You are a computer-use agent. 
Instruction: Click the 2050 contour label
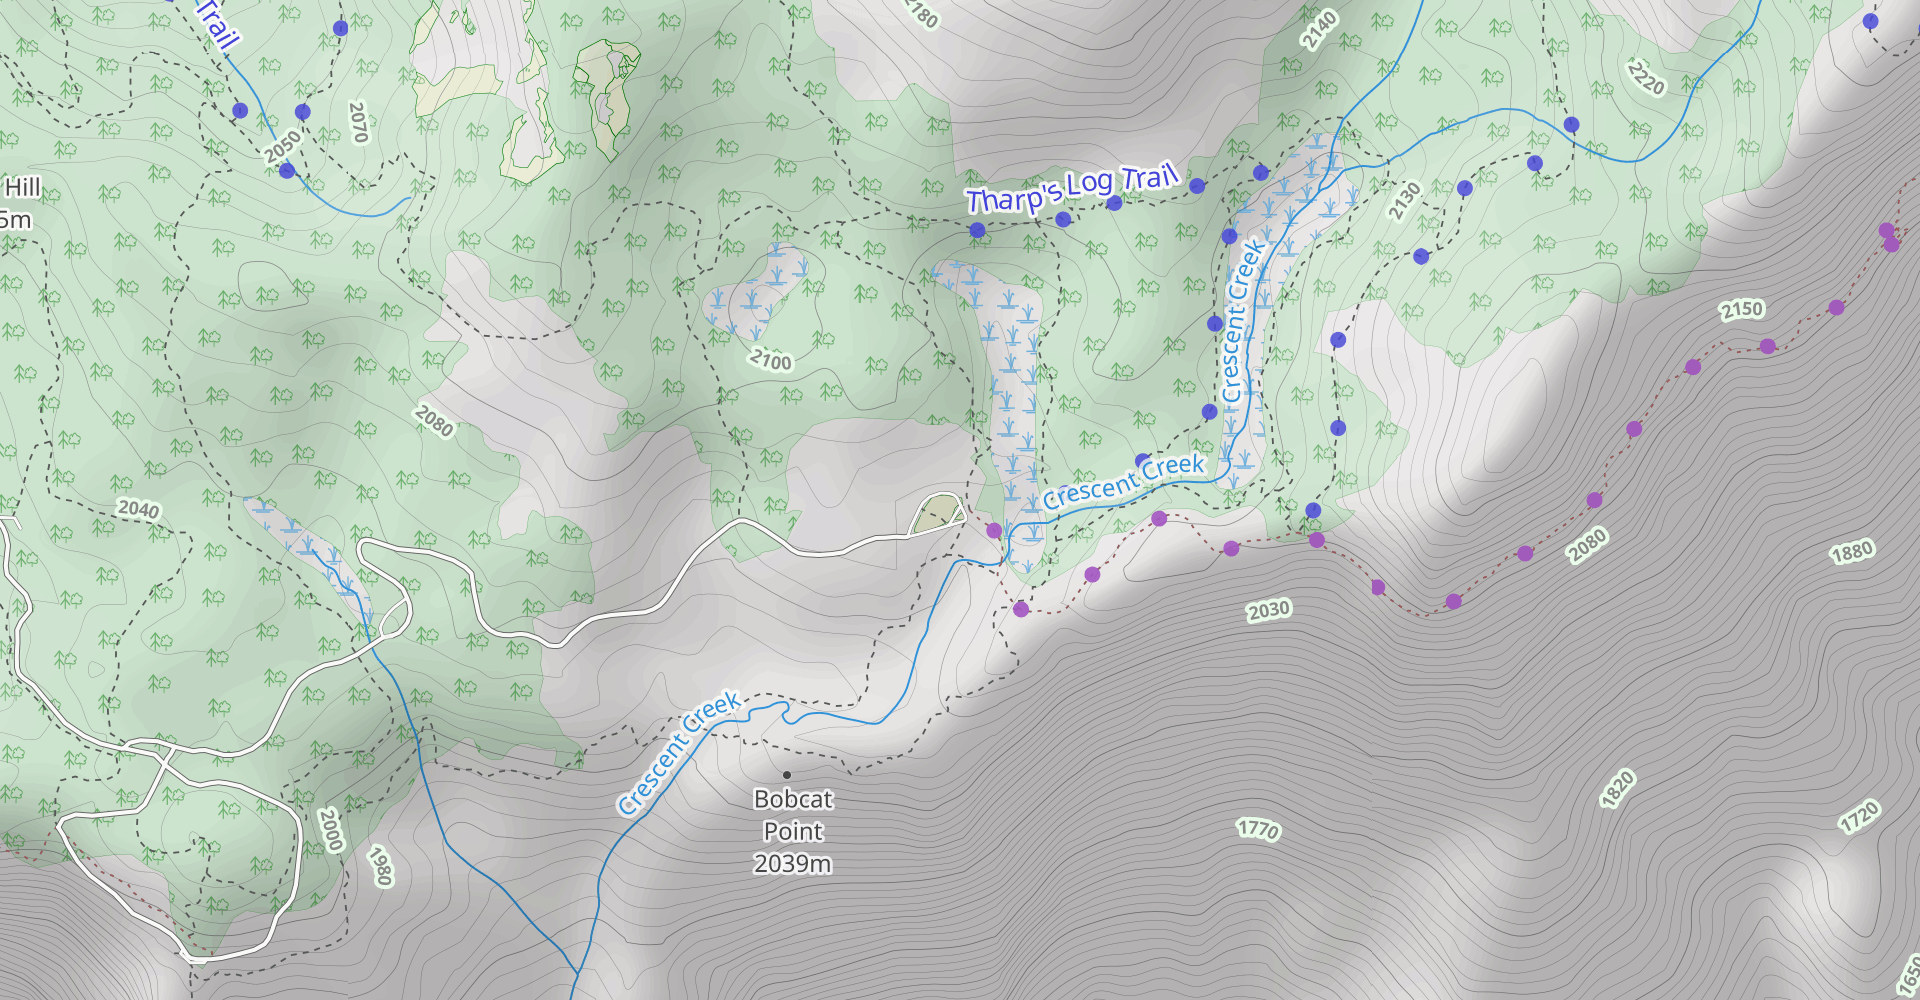pos(282,146)
